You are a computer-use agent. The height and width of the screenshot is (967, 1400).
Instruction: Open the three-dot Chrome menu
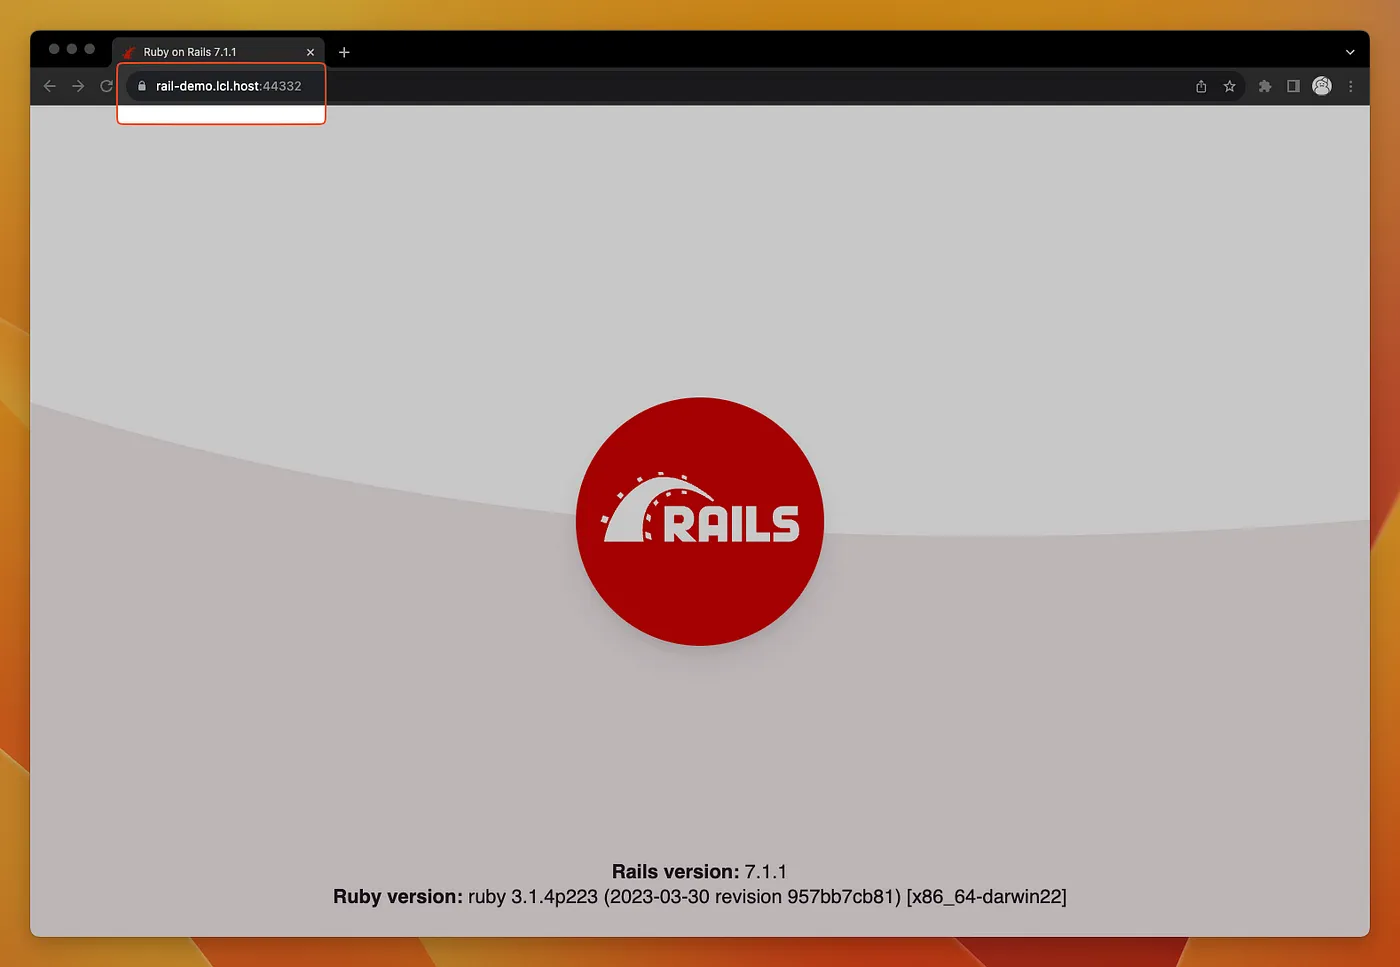pyautogui.click(x=1351, y=86)
